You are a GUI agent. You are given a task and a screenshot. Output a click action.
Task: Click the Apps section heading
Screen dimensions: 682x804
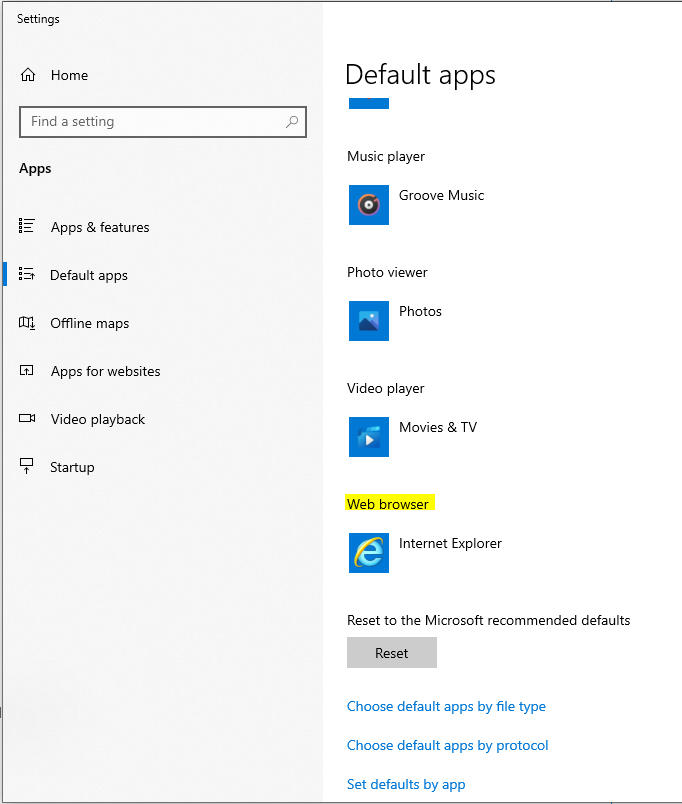35,169
